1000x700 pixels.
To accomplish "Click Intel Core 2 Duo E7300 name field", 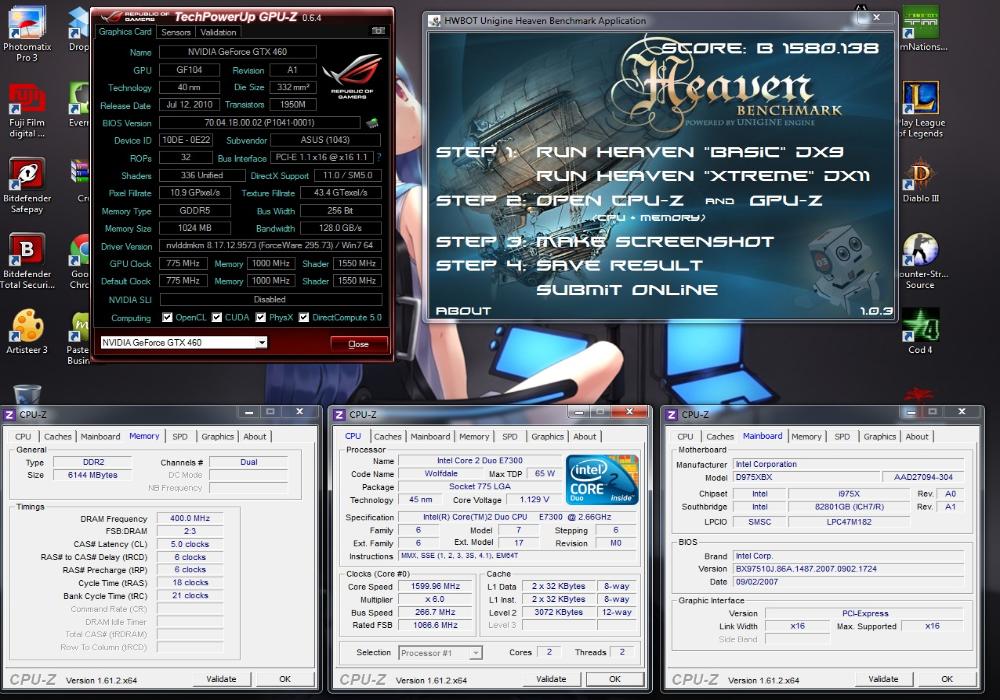I will click(x=480, y=460).
